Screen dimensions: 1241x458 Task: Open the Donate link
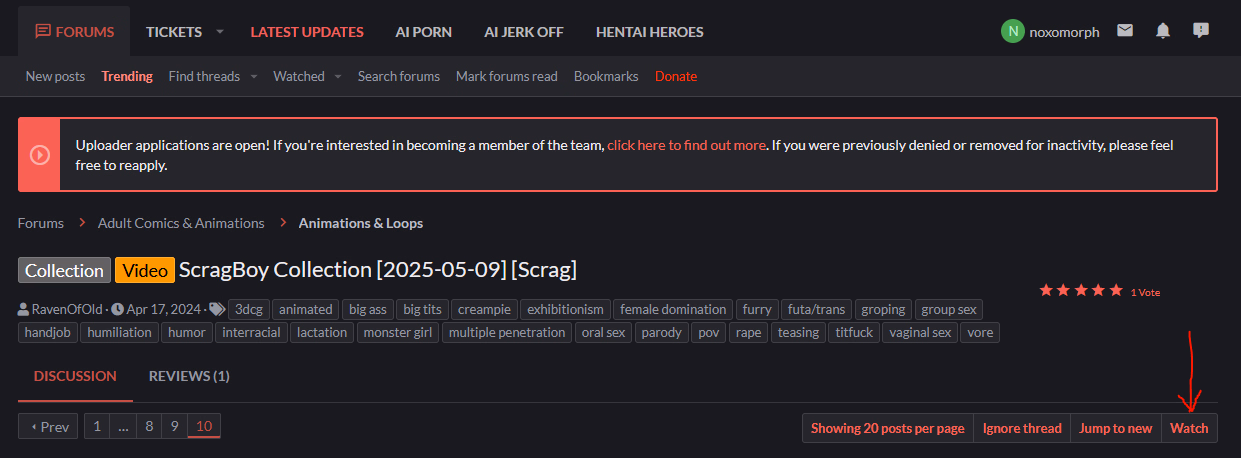click(676, 76)
